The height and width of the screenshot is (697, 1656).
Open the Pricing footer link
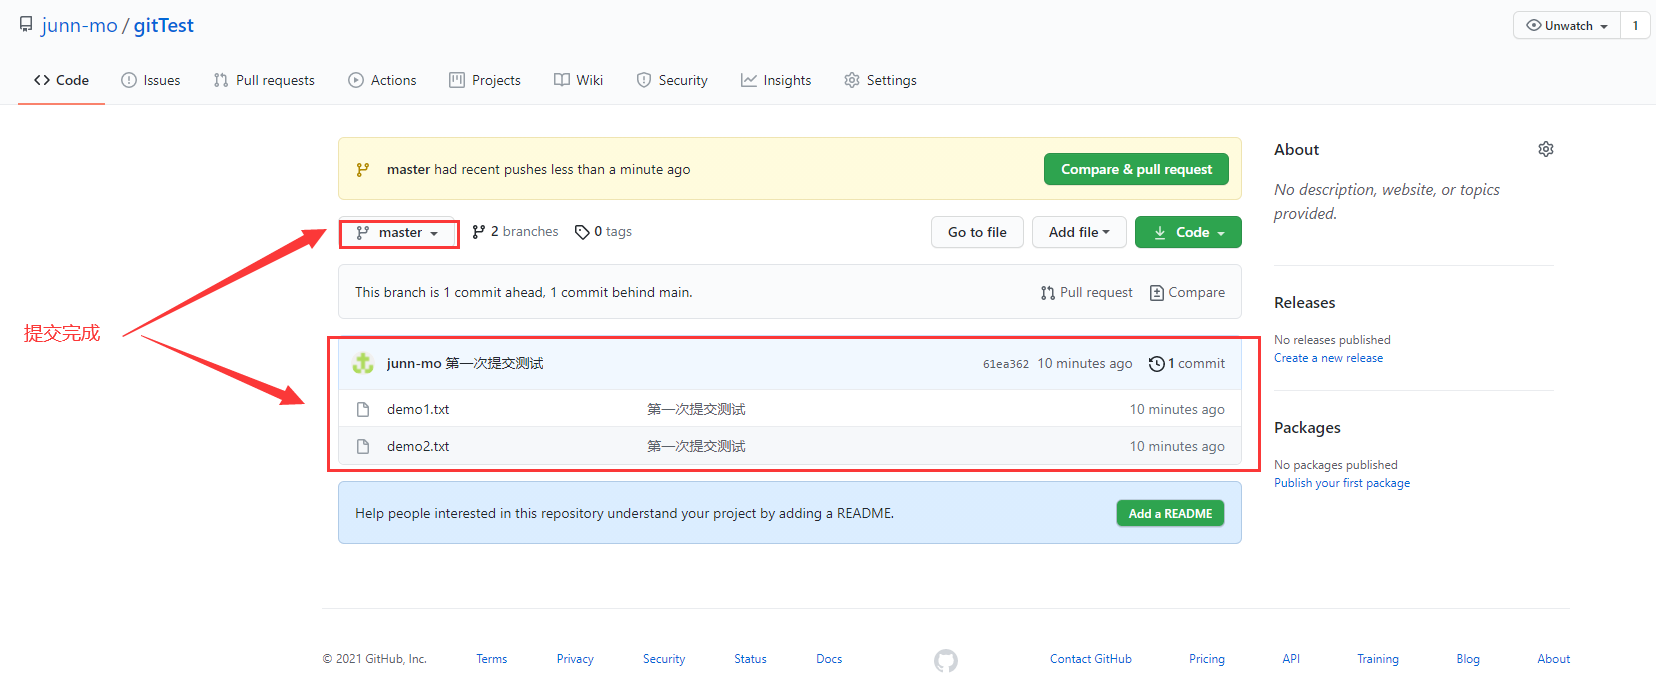point(1207,659)
